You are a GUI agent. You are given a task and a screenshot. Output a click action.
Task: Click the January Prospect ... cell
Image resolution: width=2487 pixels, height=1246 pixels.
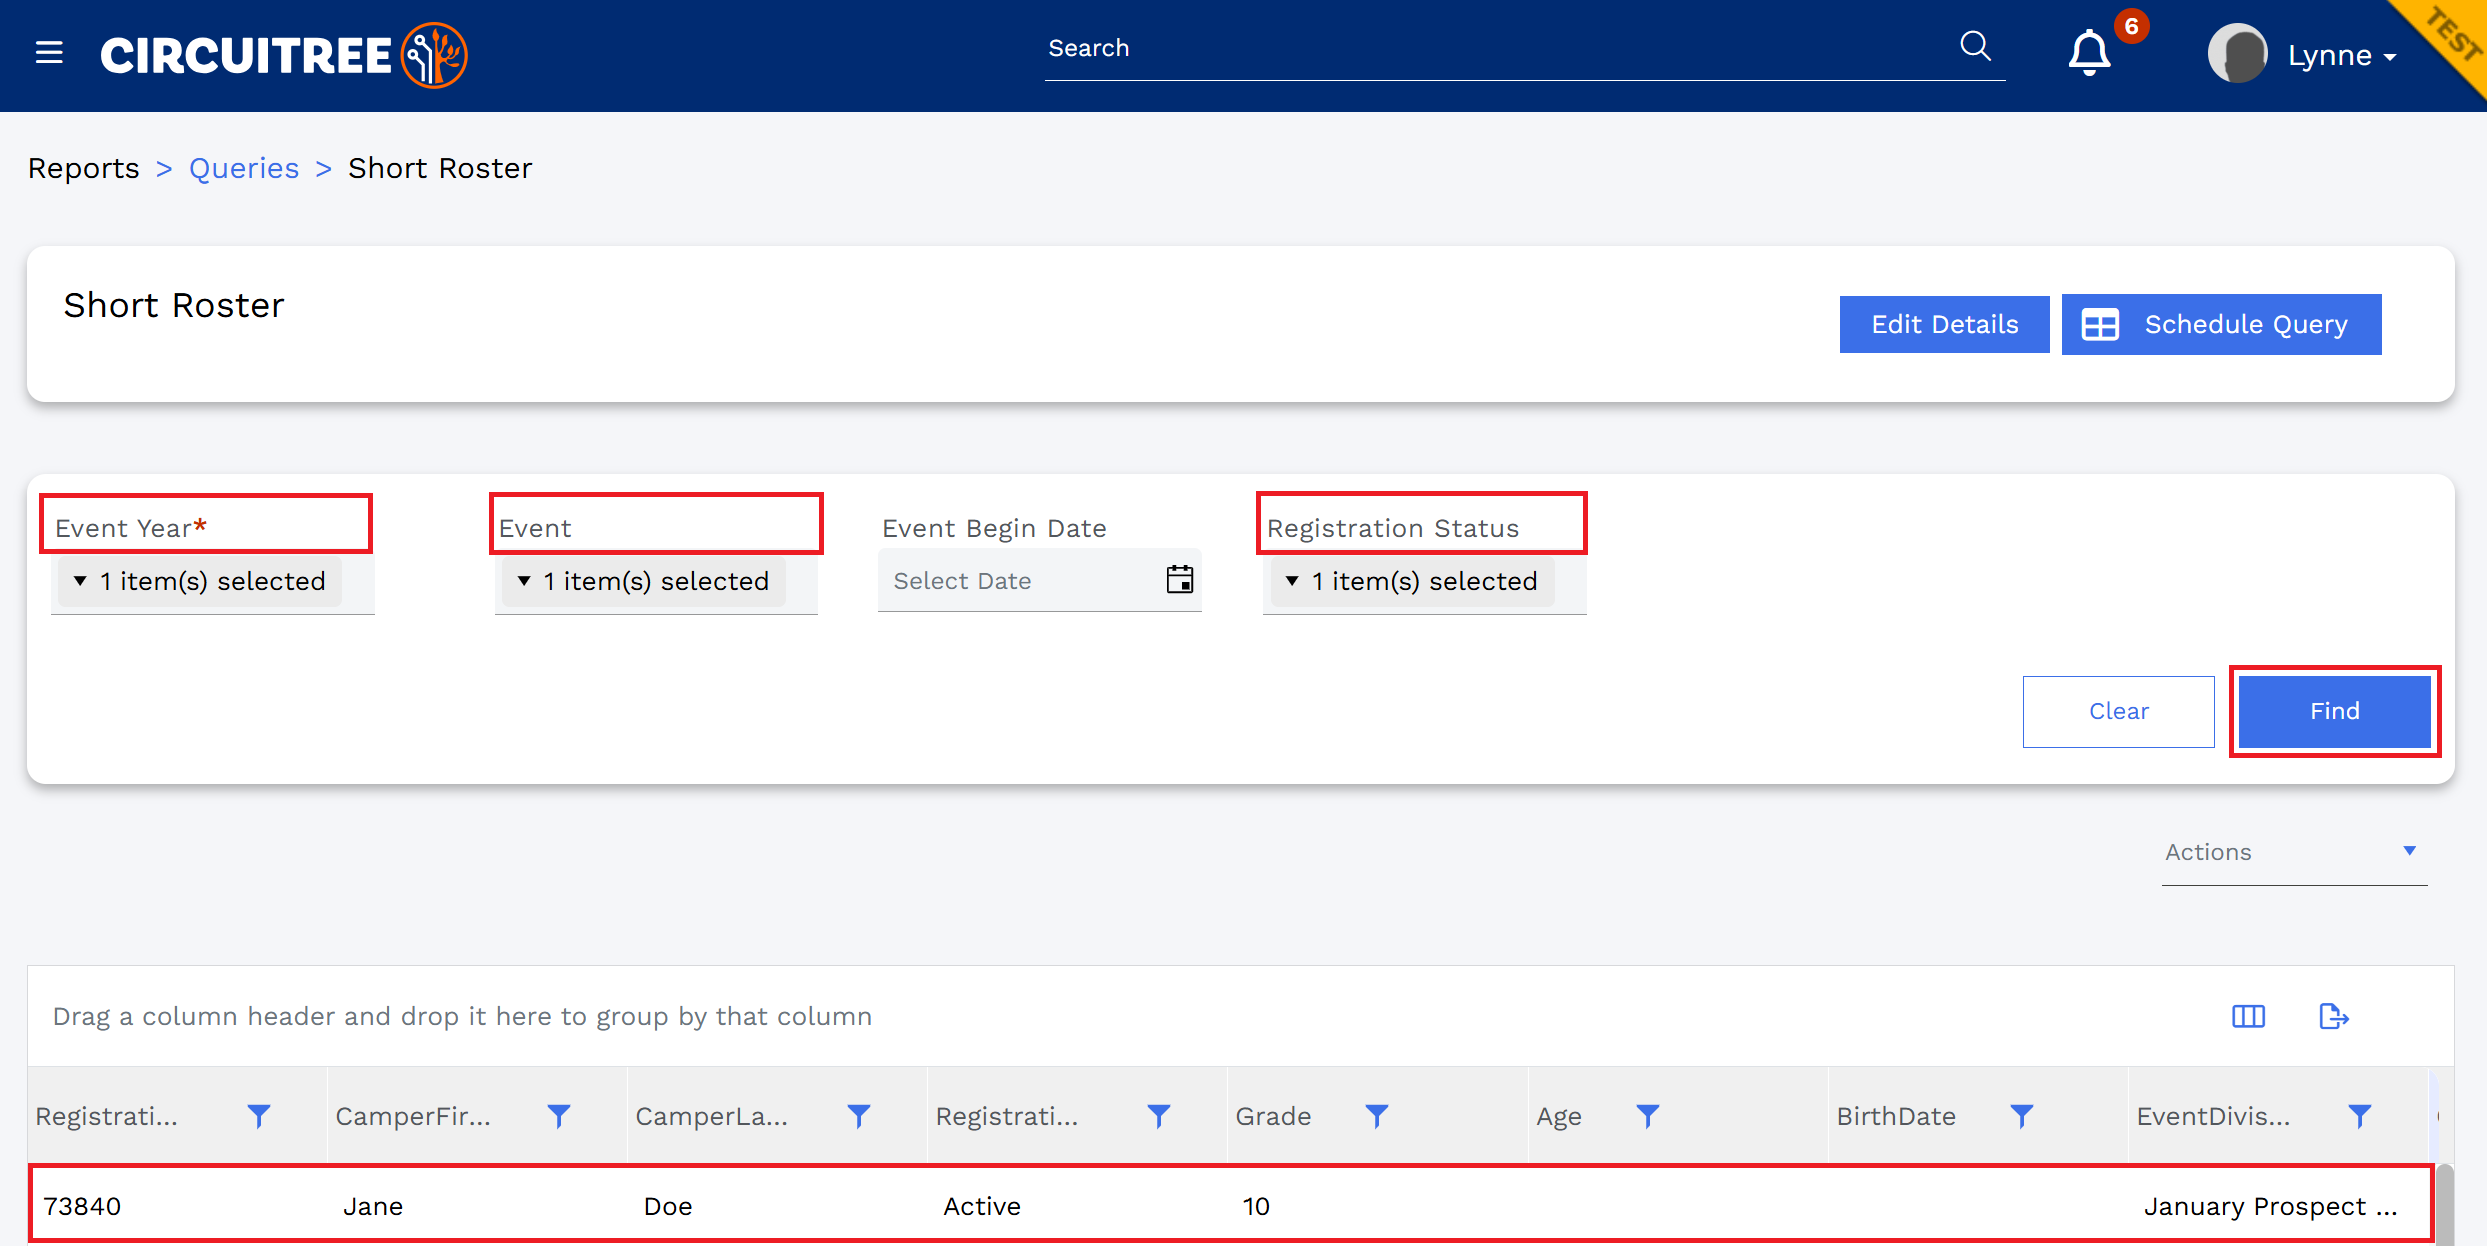coord(2270,1206)
